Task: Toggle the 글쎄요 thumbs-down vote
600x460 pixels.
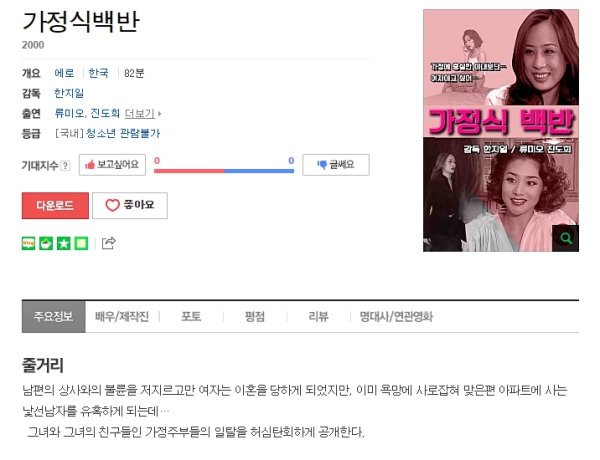Action: coord(336,165)
